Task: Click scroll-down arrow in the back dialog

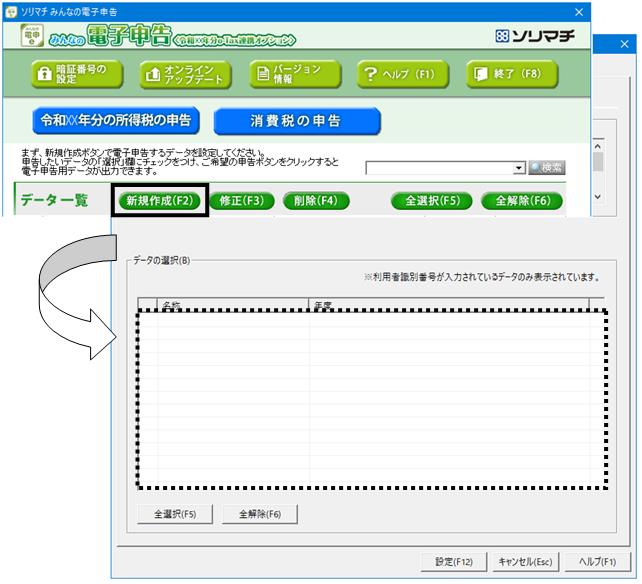Action: click(598, 197)
